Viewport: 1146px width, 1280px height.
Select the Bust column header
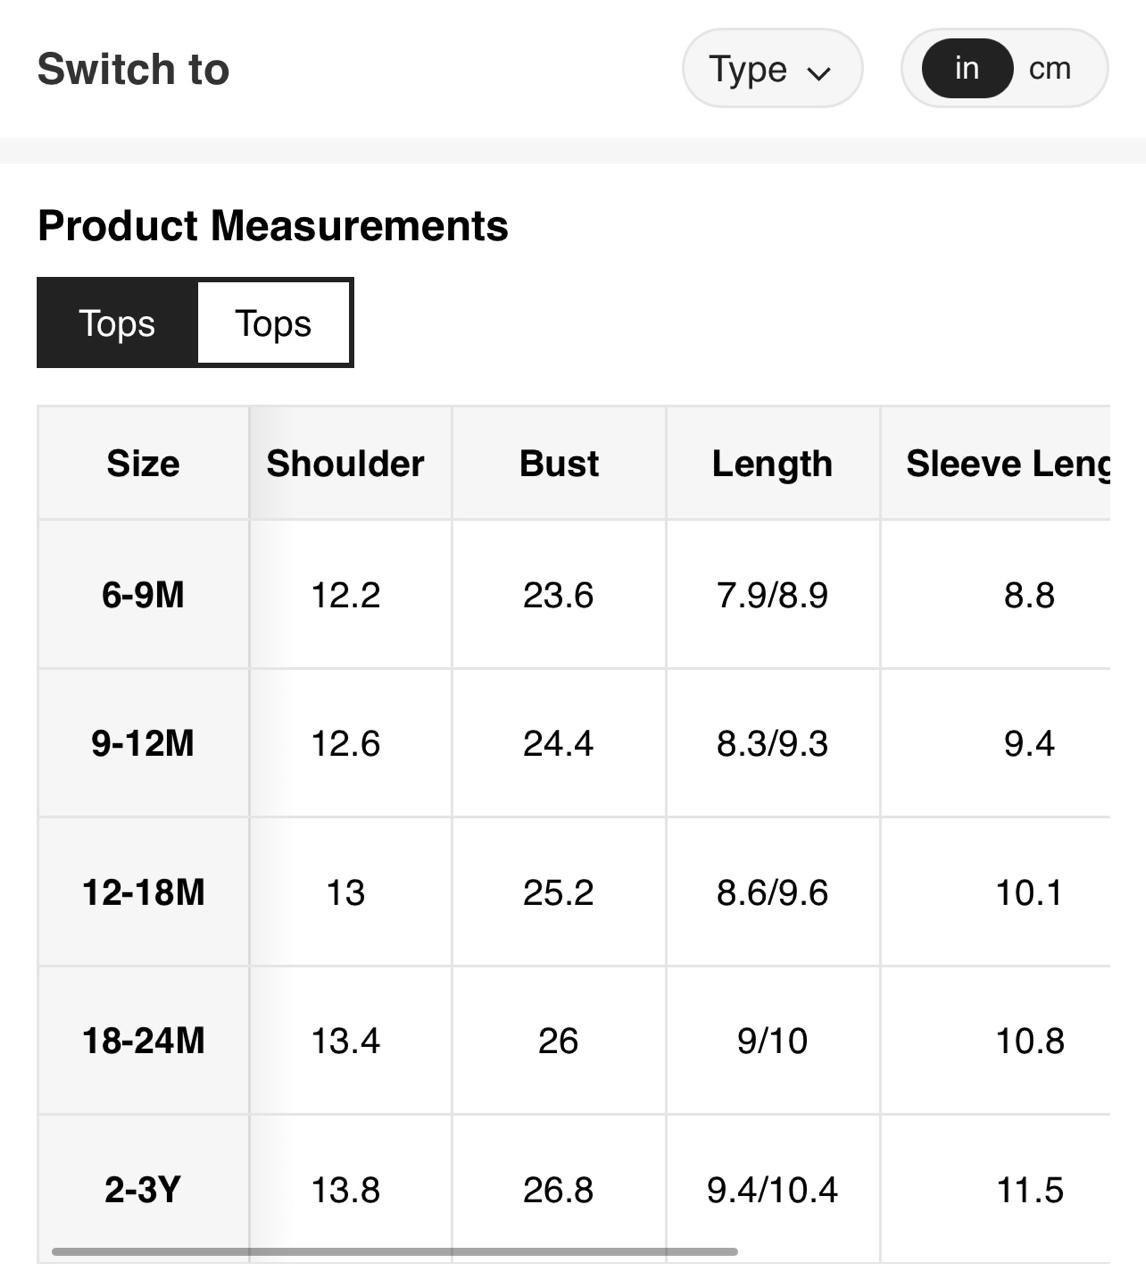point(559,464)
